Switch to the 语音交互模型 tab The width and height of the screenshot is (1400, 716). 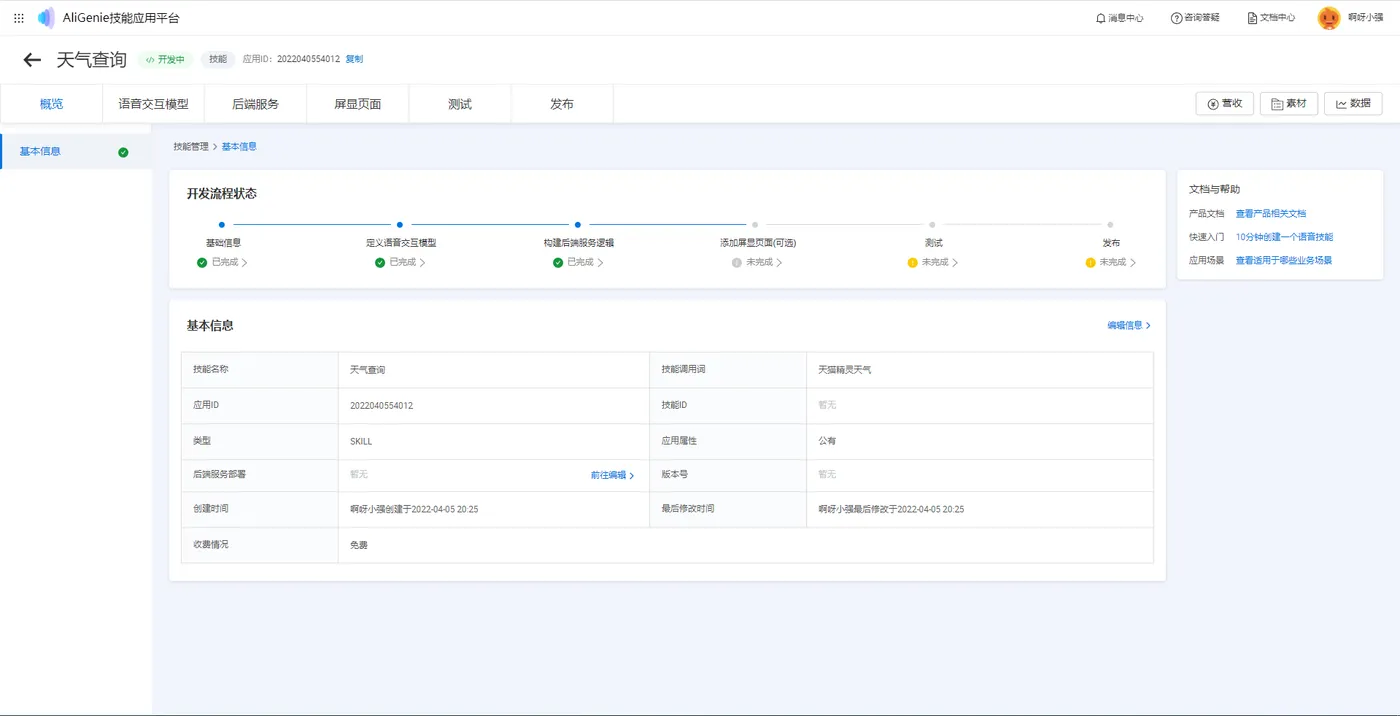(x=153, y=104)
